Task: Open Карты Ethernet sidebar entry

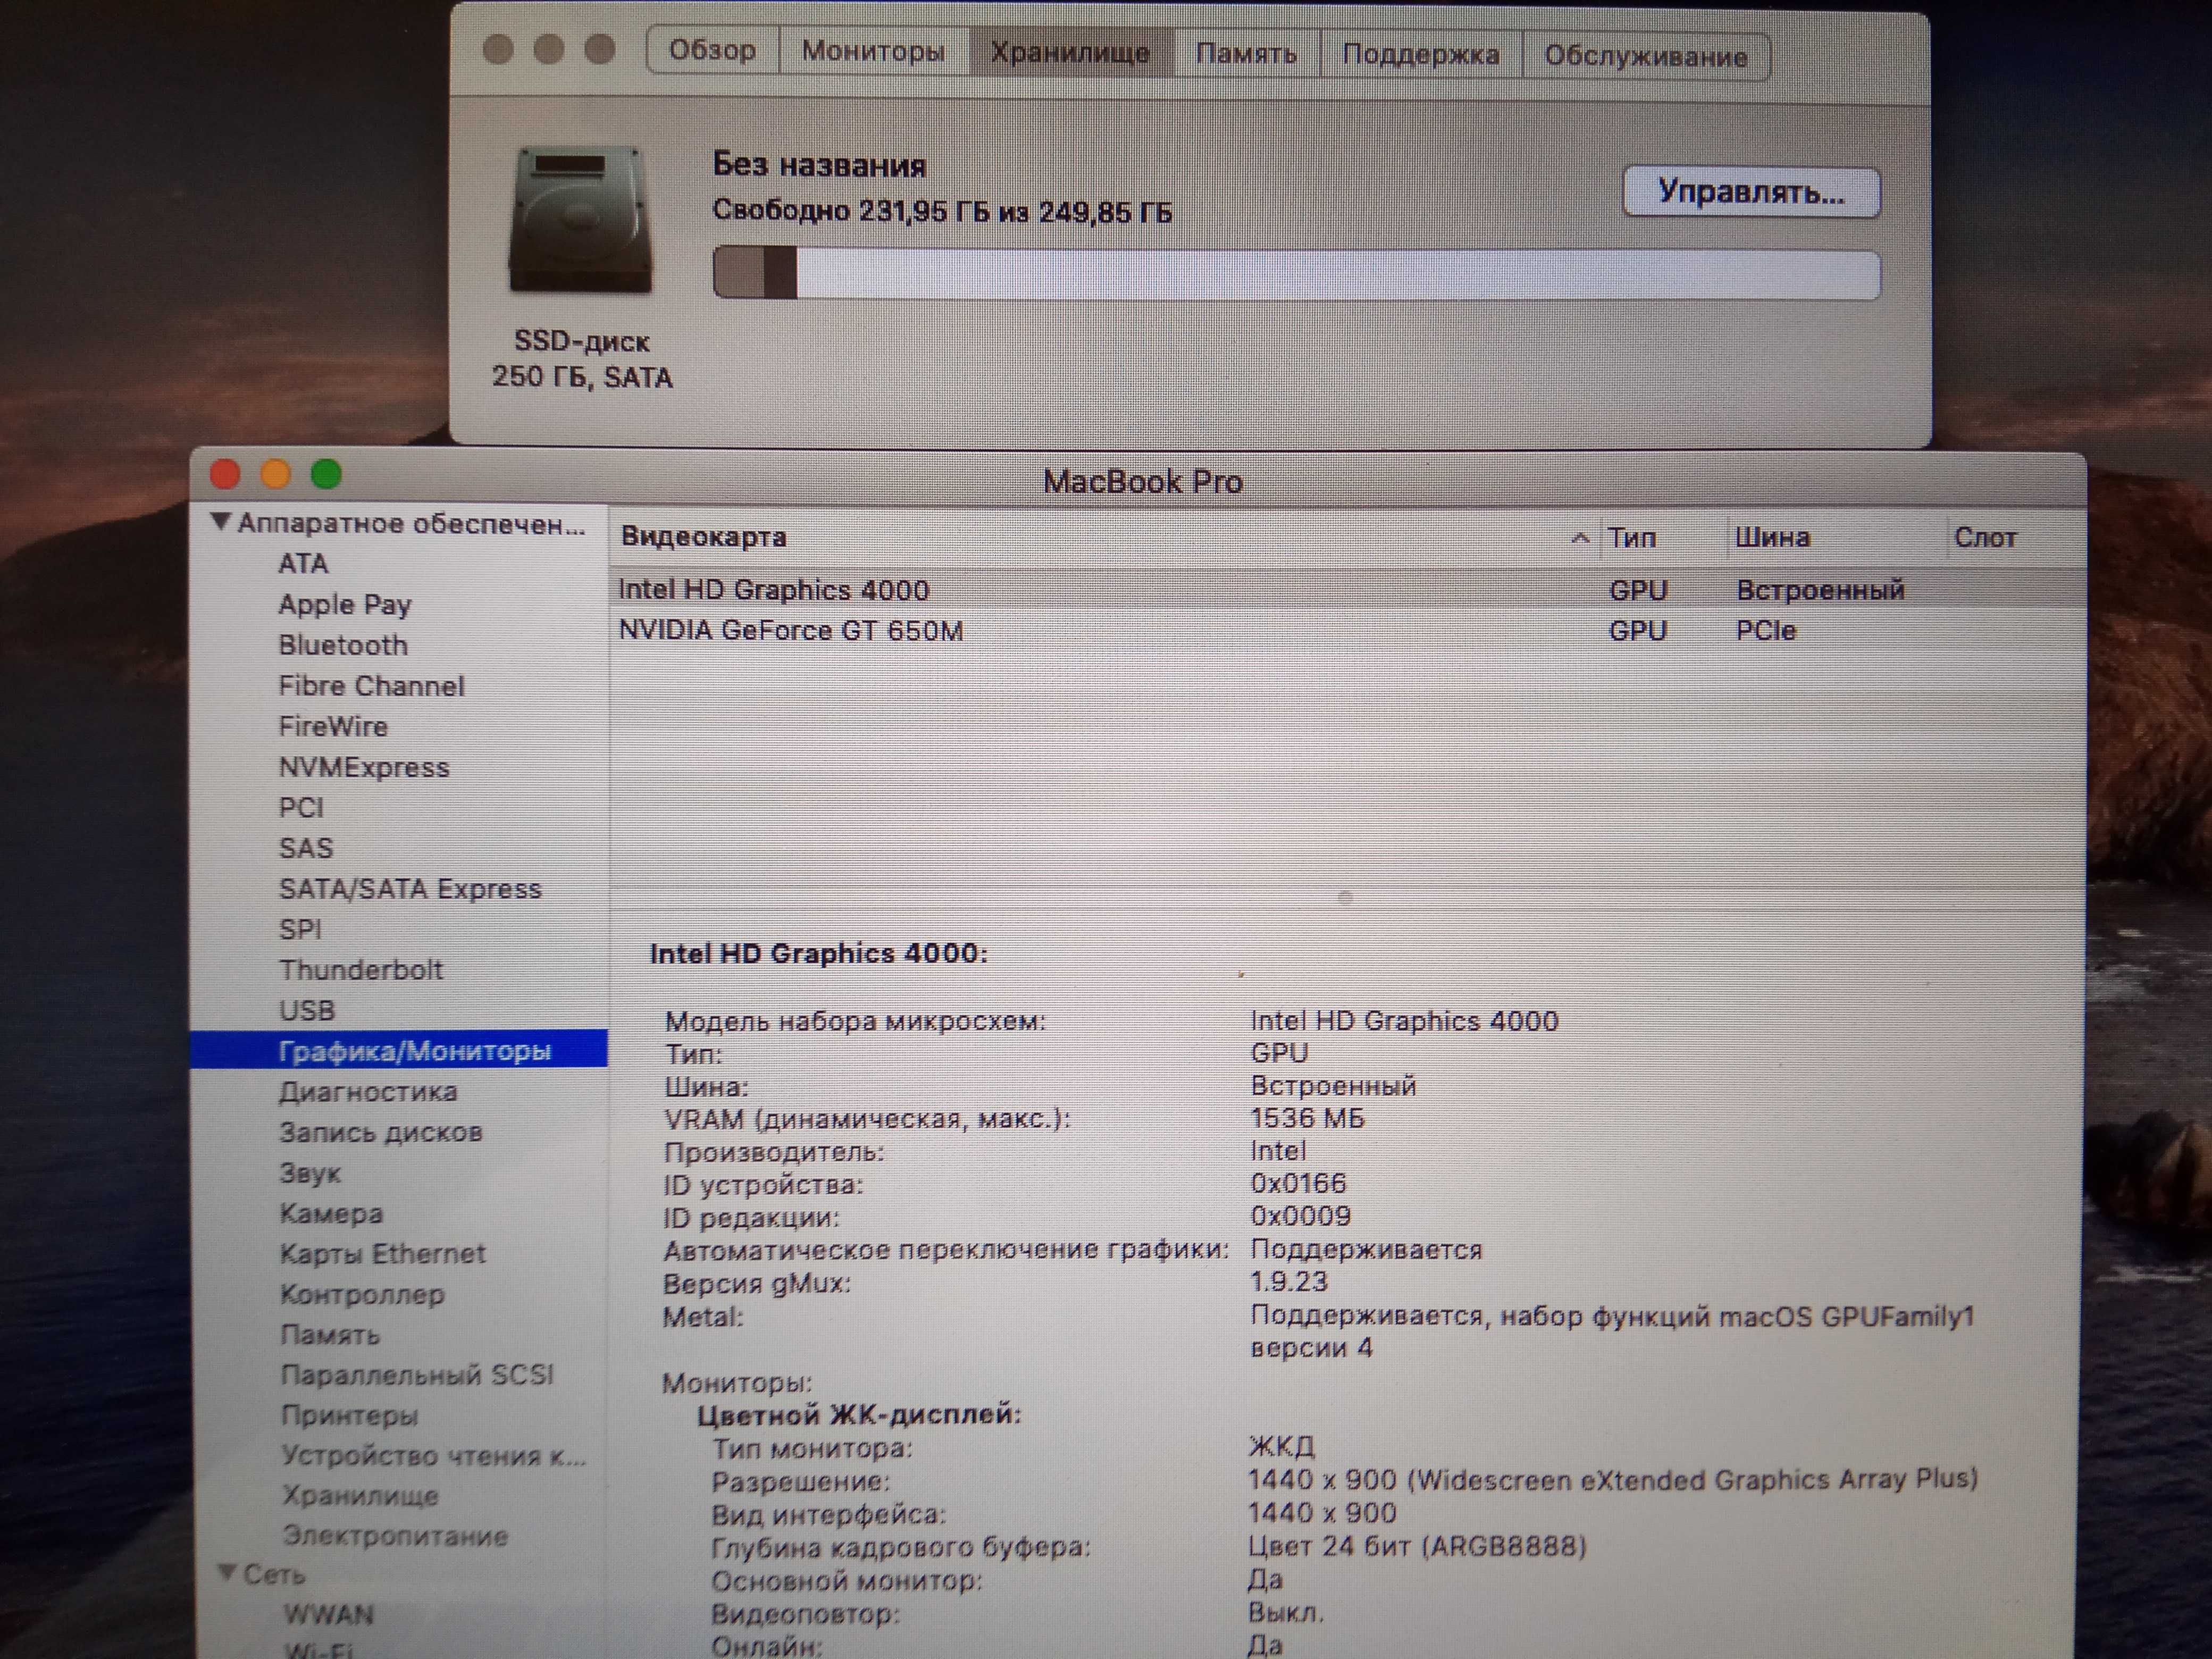Action: point(383,1253)
